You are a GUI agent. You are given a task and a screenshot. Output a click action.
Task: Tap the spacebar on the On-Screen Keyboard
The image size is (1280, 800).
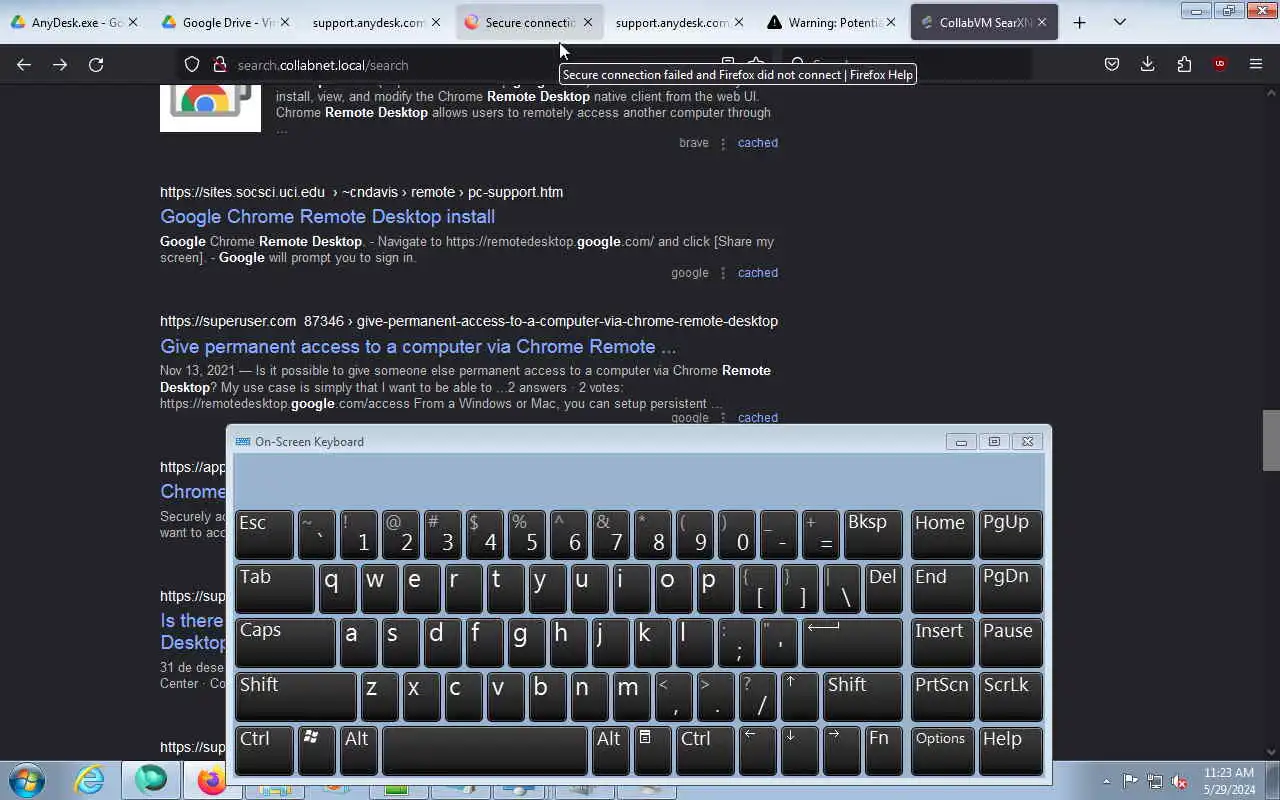pos(485,750)
